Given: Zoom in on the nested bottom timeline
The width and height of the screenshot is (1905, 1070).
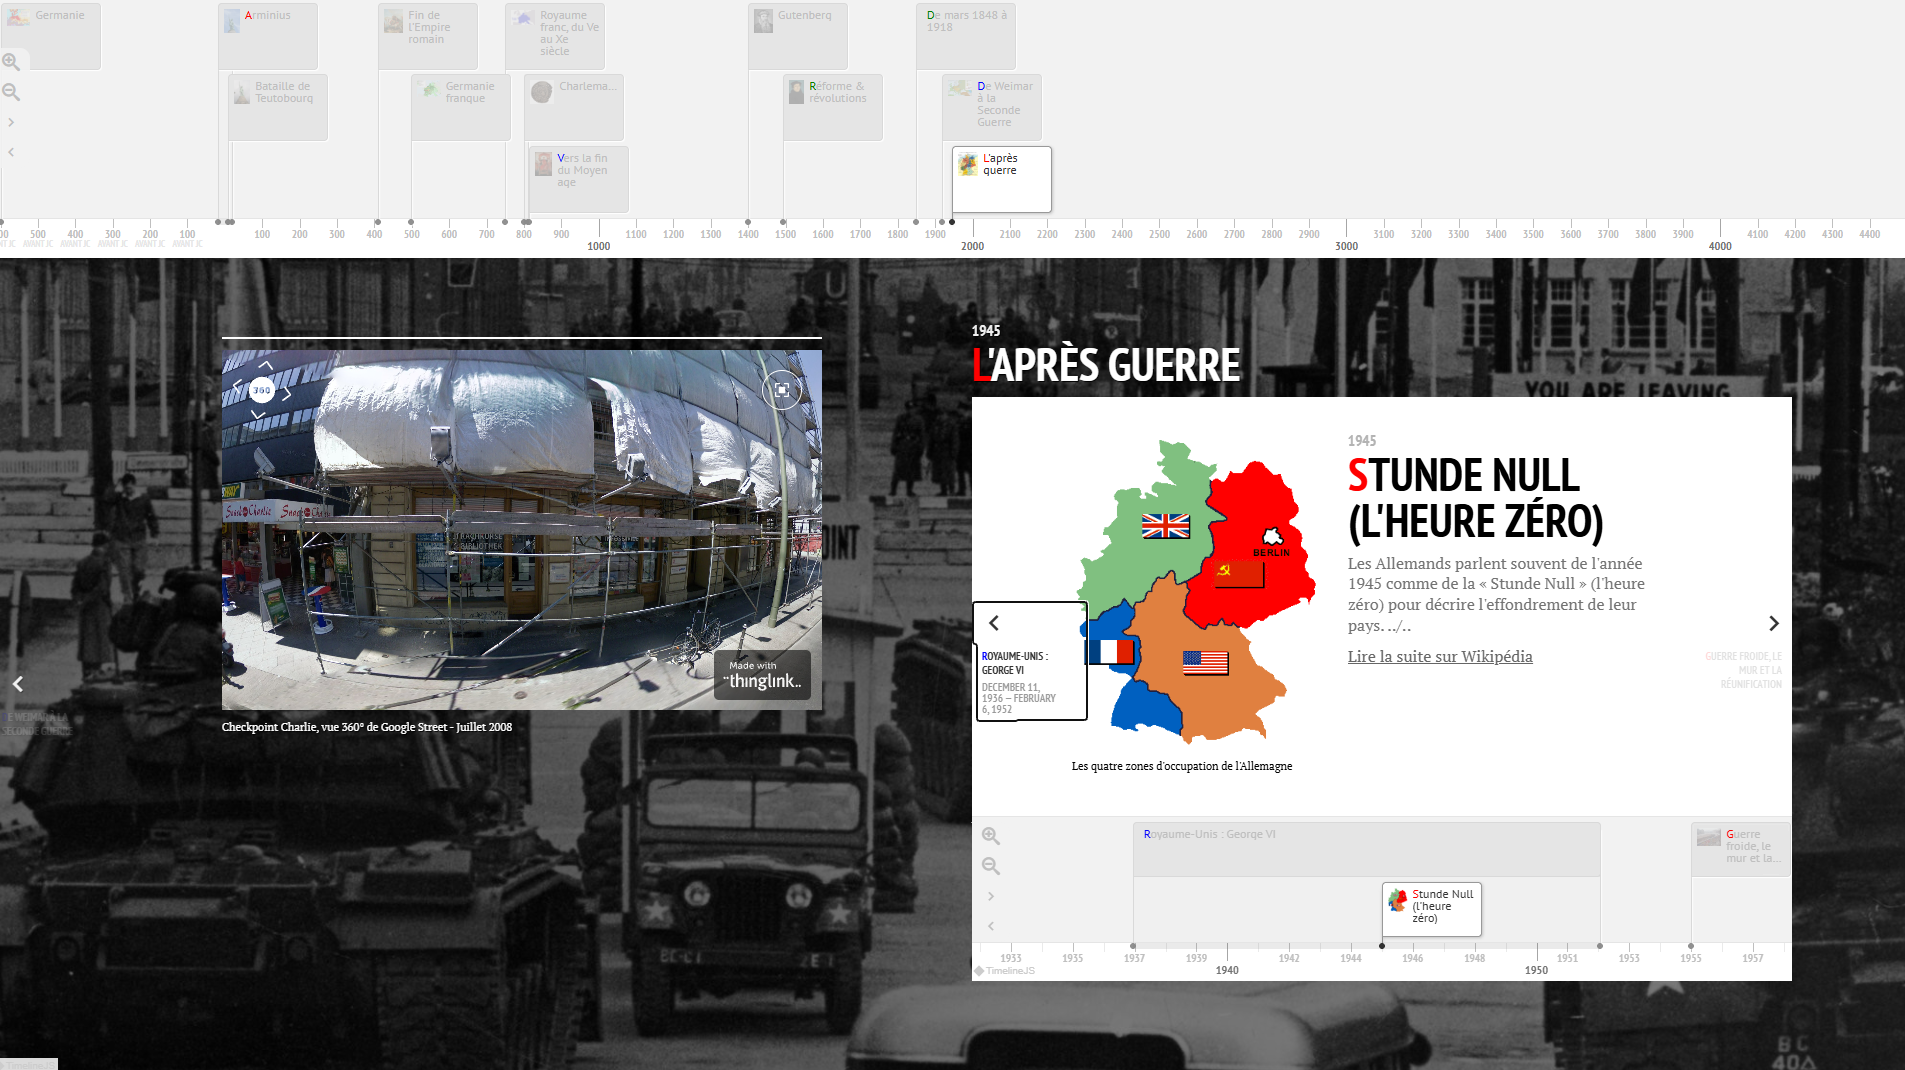Looking at the screenshot, I should pos(990,836).
